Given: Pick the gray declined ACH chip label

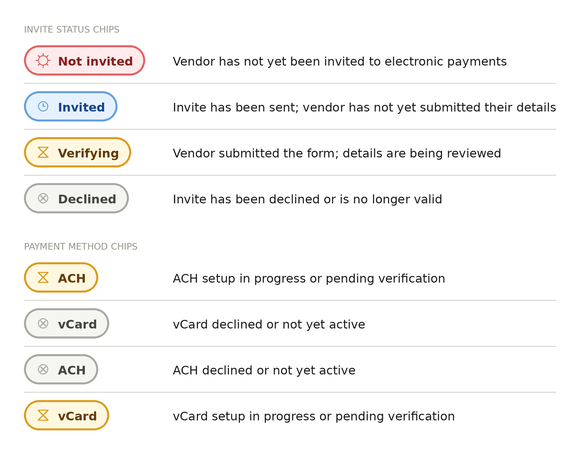Looking at the screenshot, I should pos(72,370).
